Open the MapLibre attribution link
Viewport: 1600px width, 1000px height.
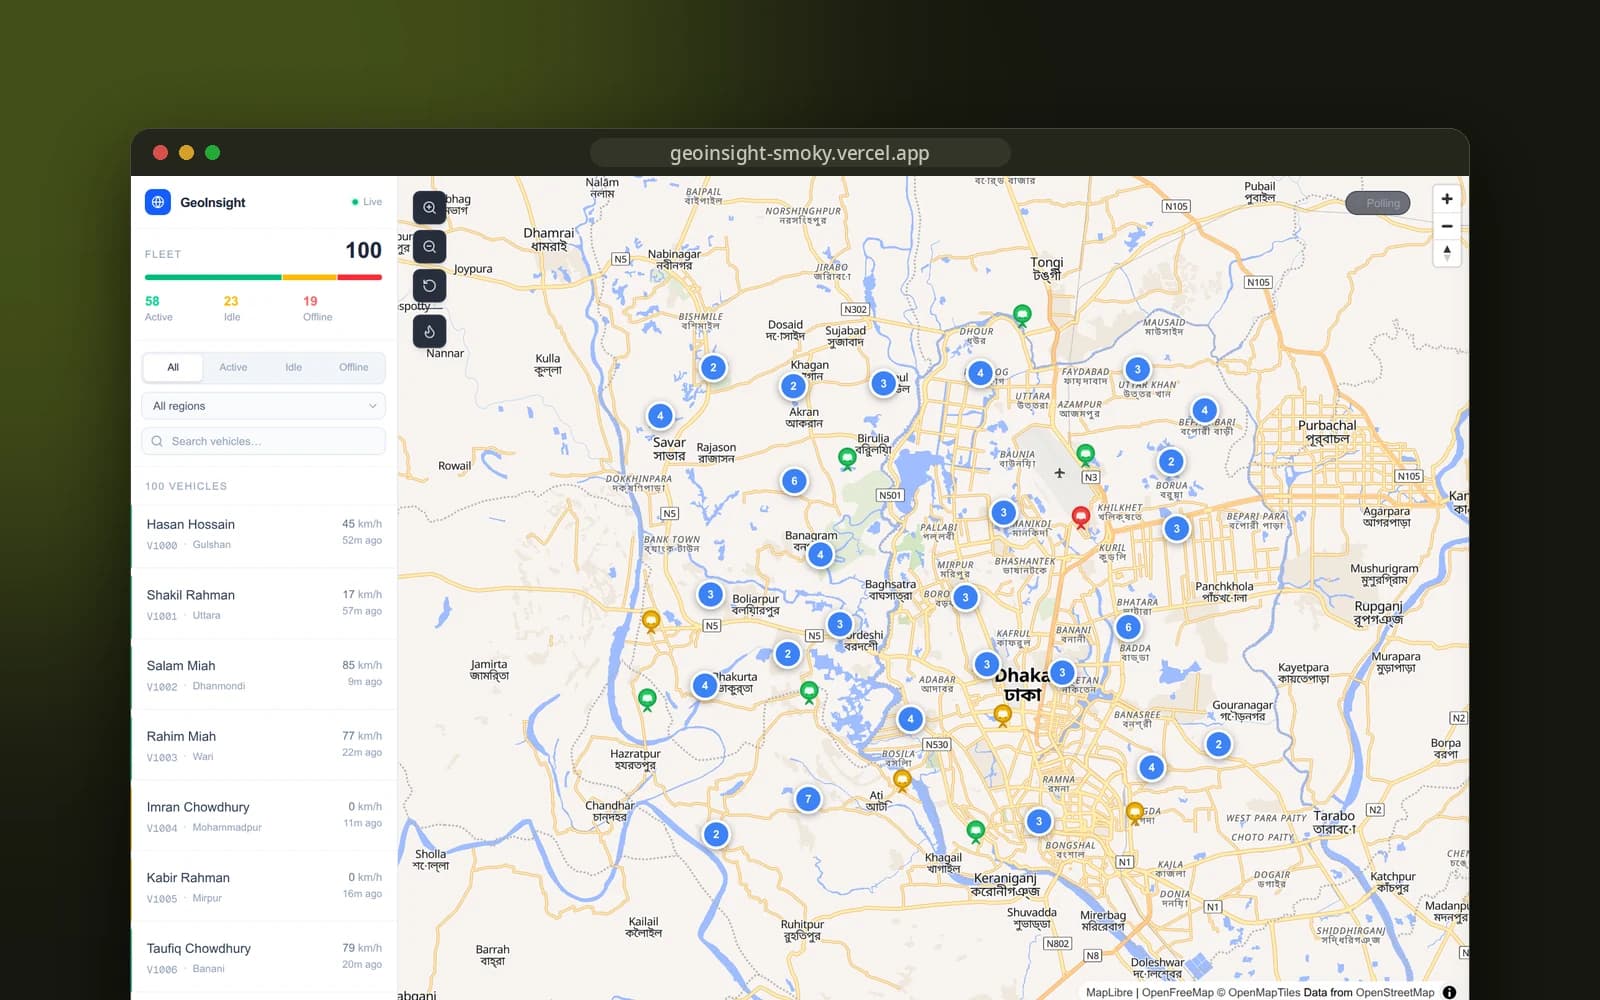pos(1109,992)
